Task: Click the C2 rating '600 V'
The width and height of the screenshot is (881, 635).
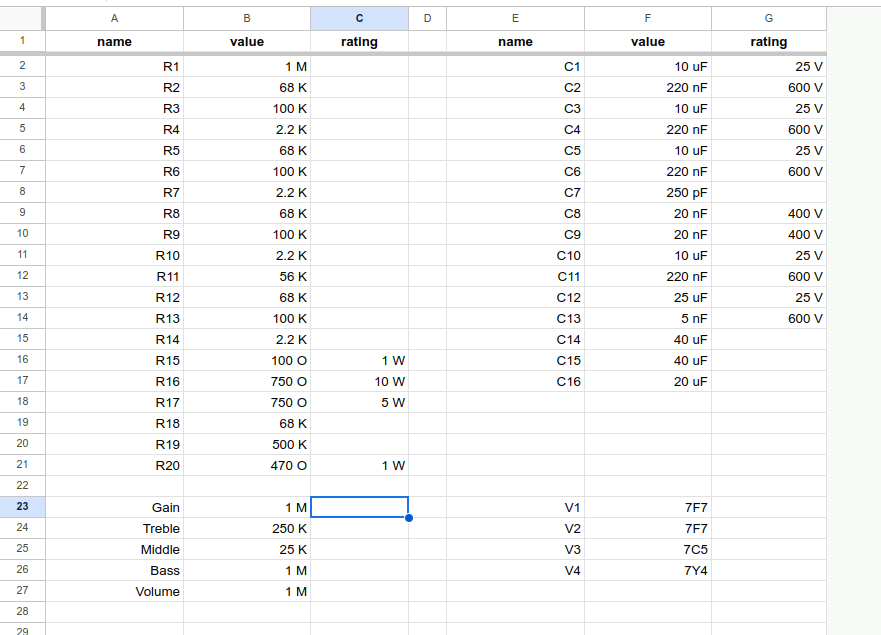Action: click(x=769, y=88)
